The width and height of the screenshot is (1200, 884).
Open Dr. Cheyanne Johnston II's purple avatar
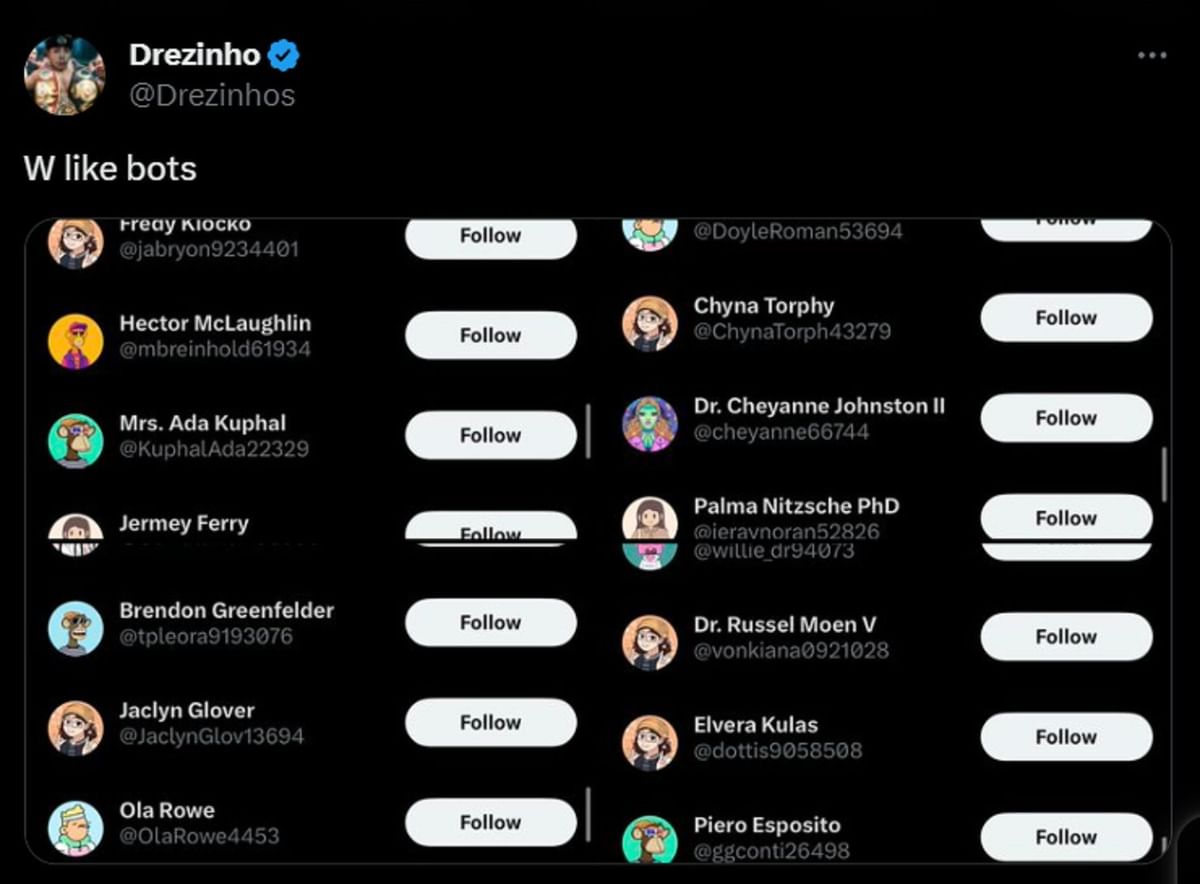[x=648, y=418]
